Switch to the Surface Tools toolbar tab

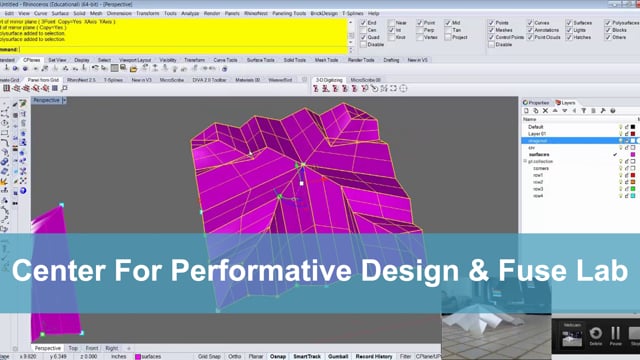click(260, 60)
